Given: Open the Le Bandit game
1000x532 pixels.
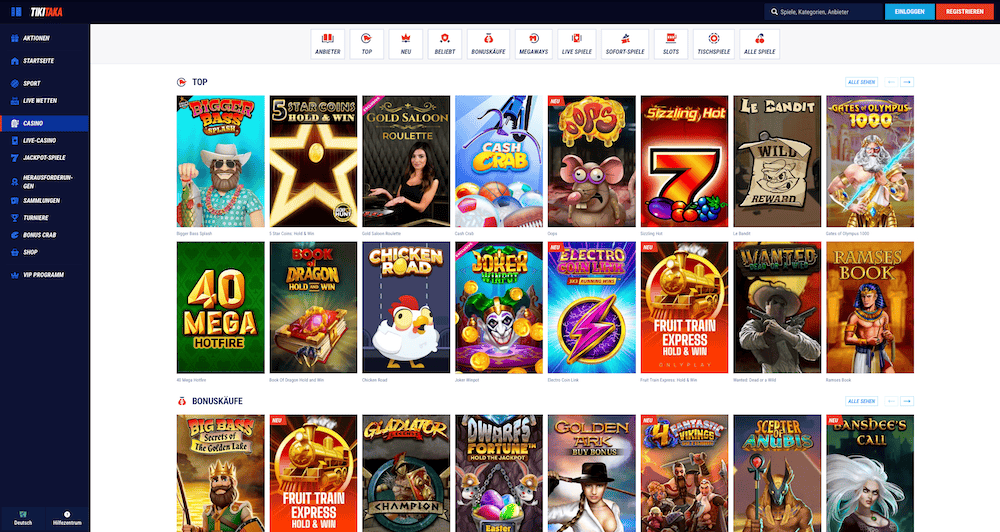Looking at the screenshot, I should [777, 161].
